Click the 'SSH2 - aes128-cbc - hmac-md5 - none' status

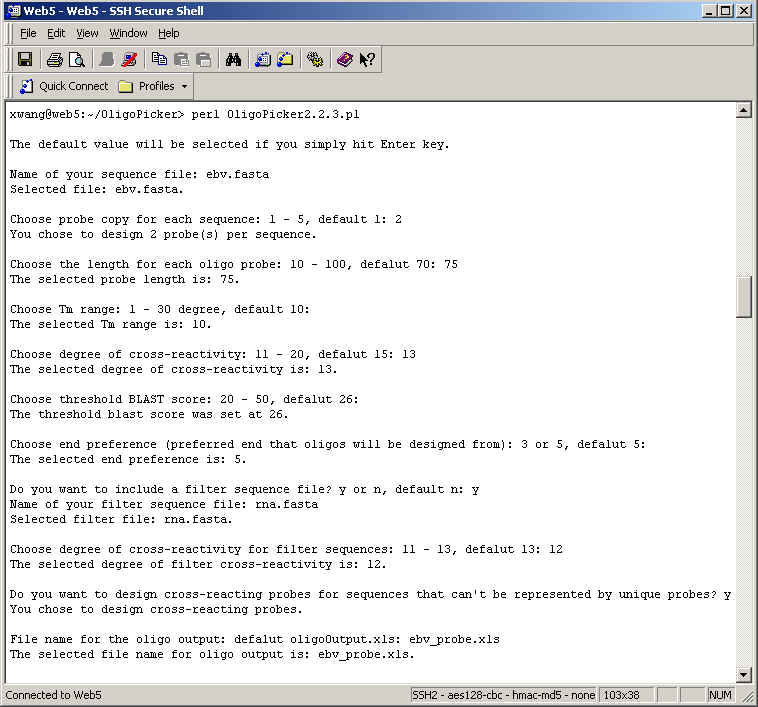point(503,695)
